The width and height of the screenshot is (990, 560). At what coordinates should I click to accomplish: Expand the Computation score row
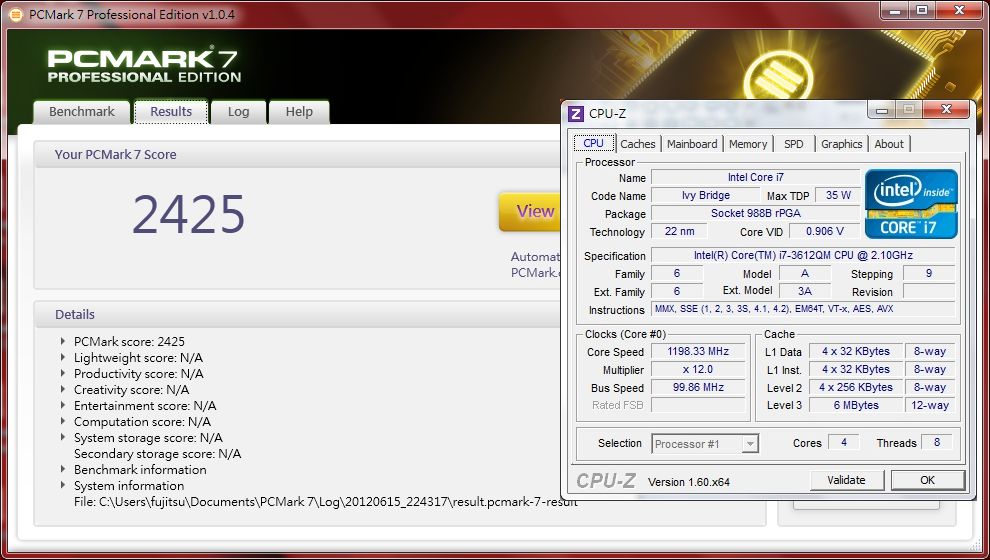[x=63, y=421]
